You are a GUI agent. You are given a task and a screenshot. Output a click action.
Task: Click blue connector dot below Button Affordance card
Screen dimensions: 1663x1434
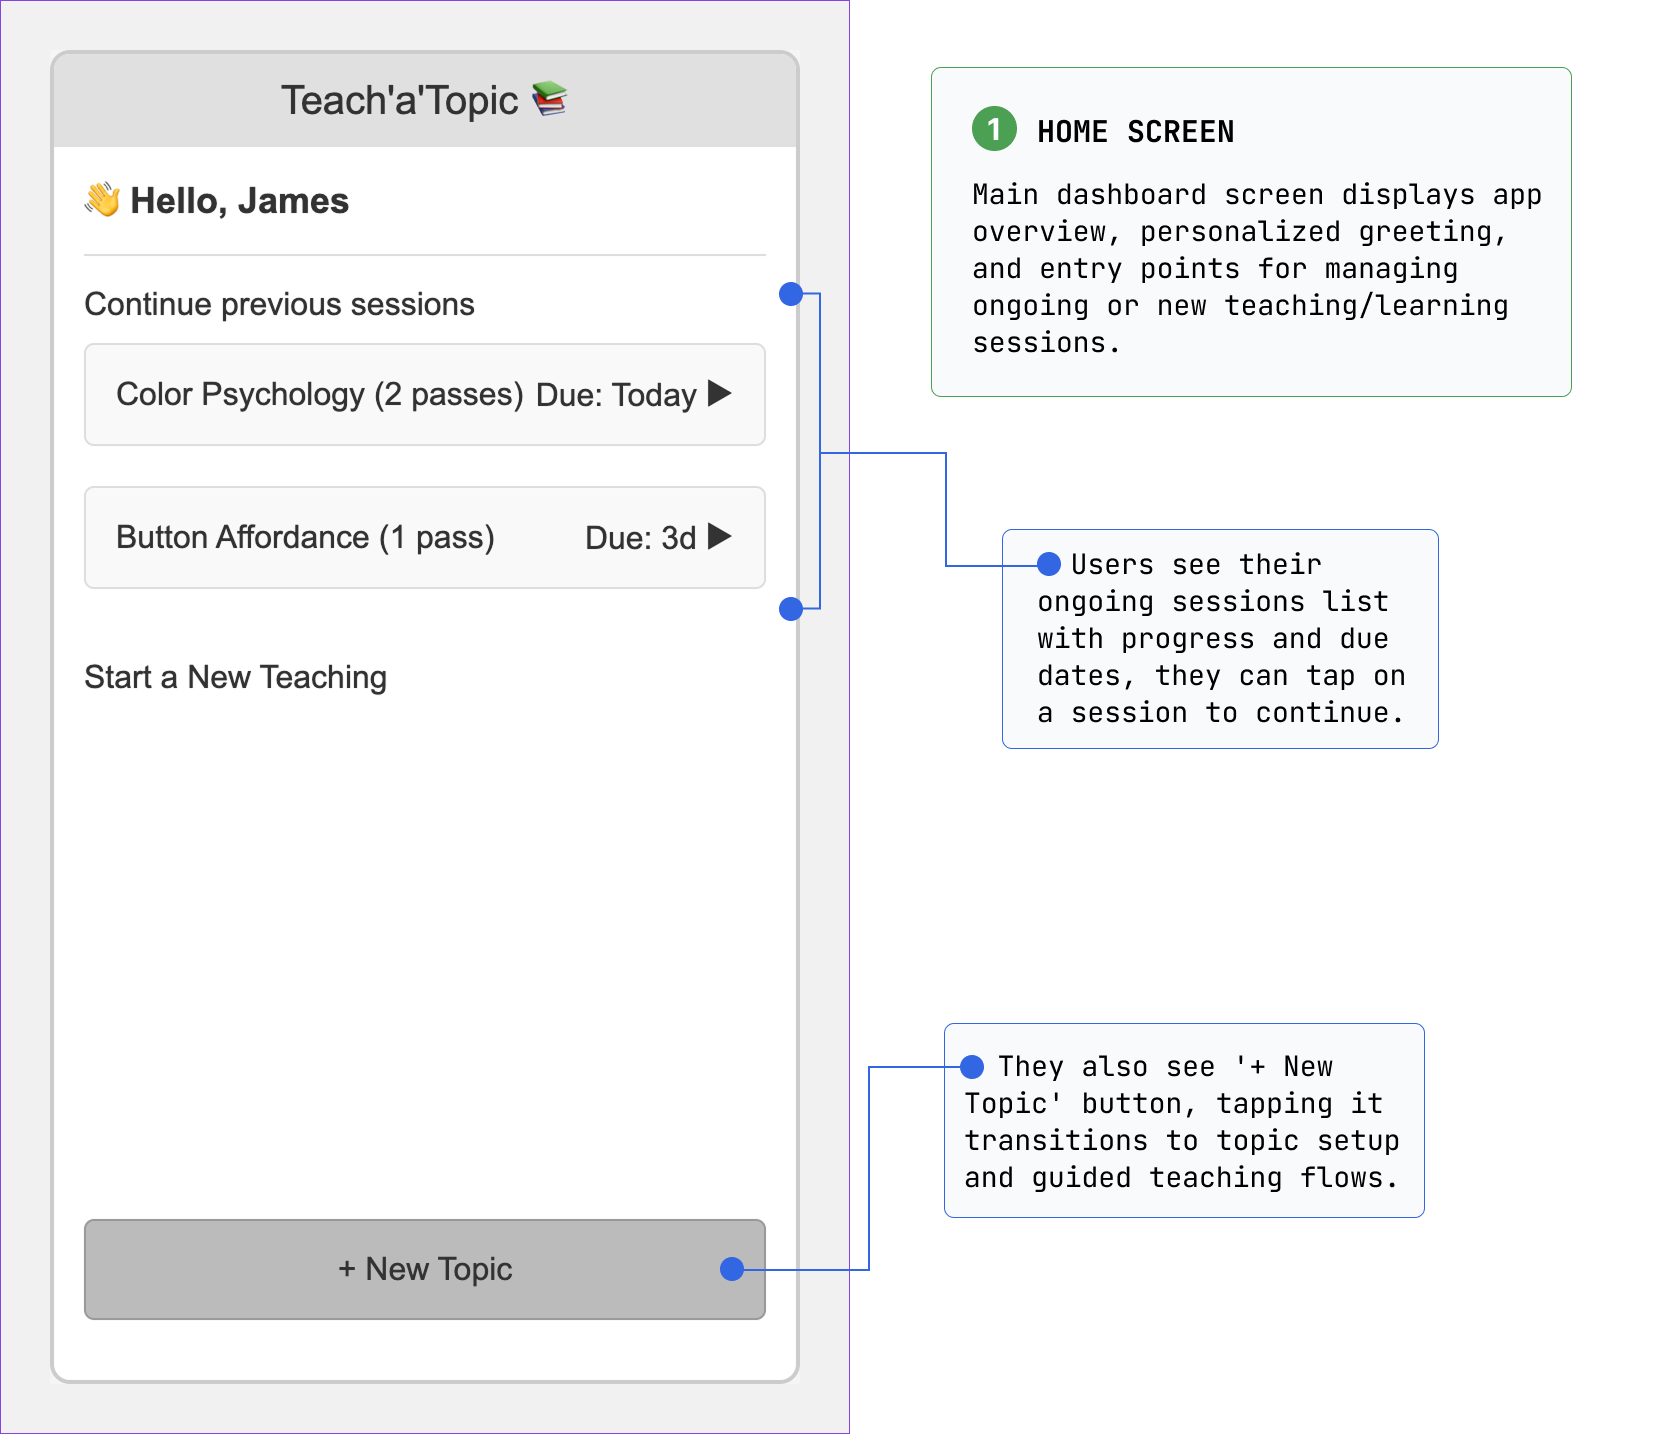pyautogui.click(x=790, y=609)
